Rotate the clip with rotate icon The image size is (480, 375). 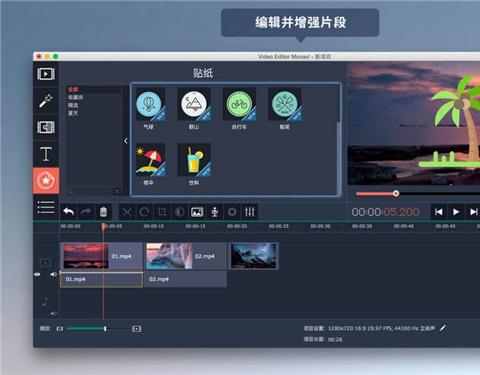pos(144,212)
